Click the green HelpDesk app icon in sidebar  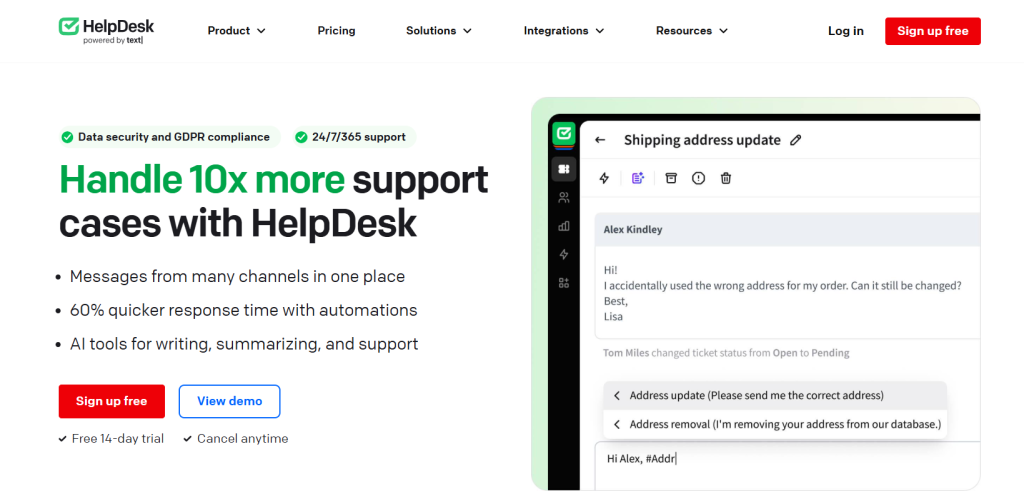[563, 133]
